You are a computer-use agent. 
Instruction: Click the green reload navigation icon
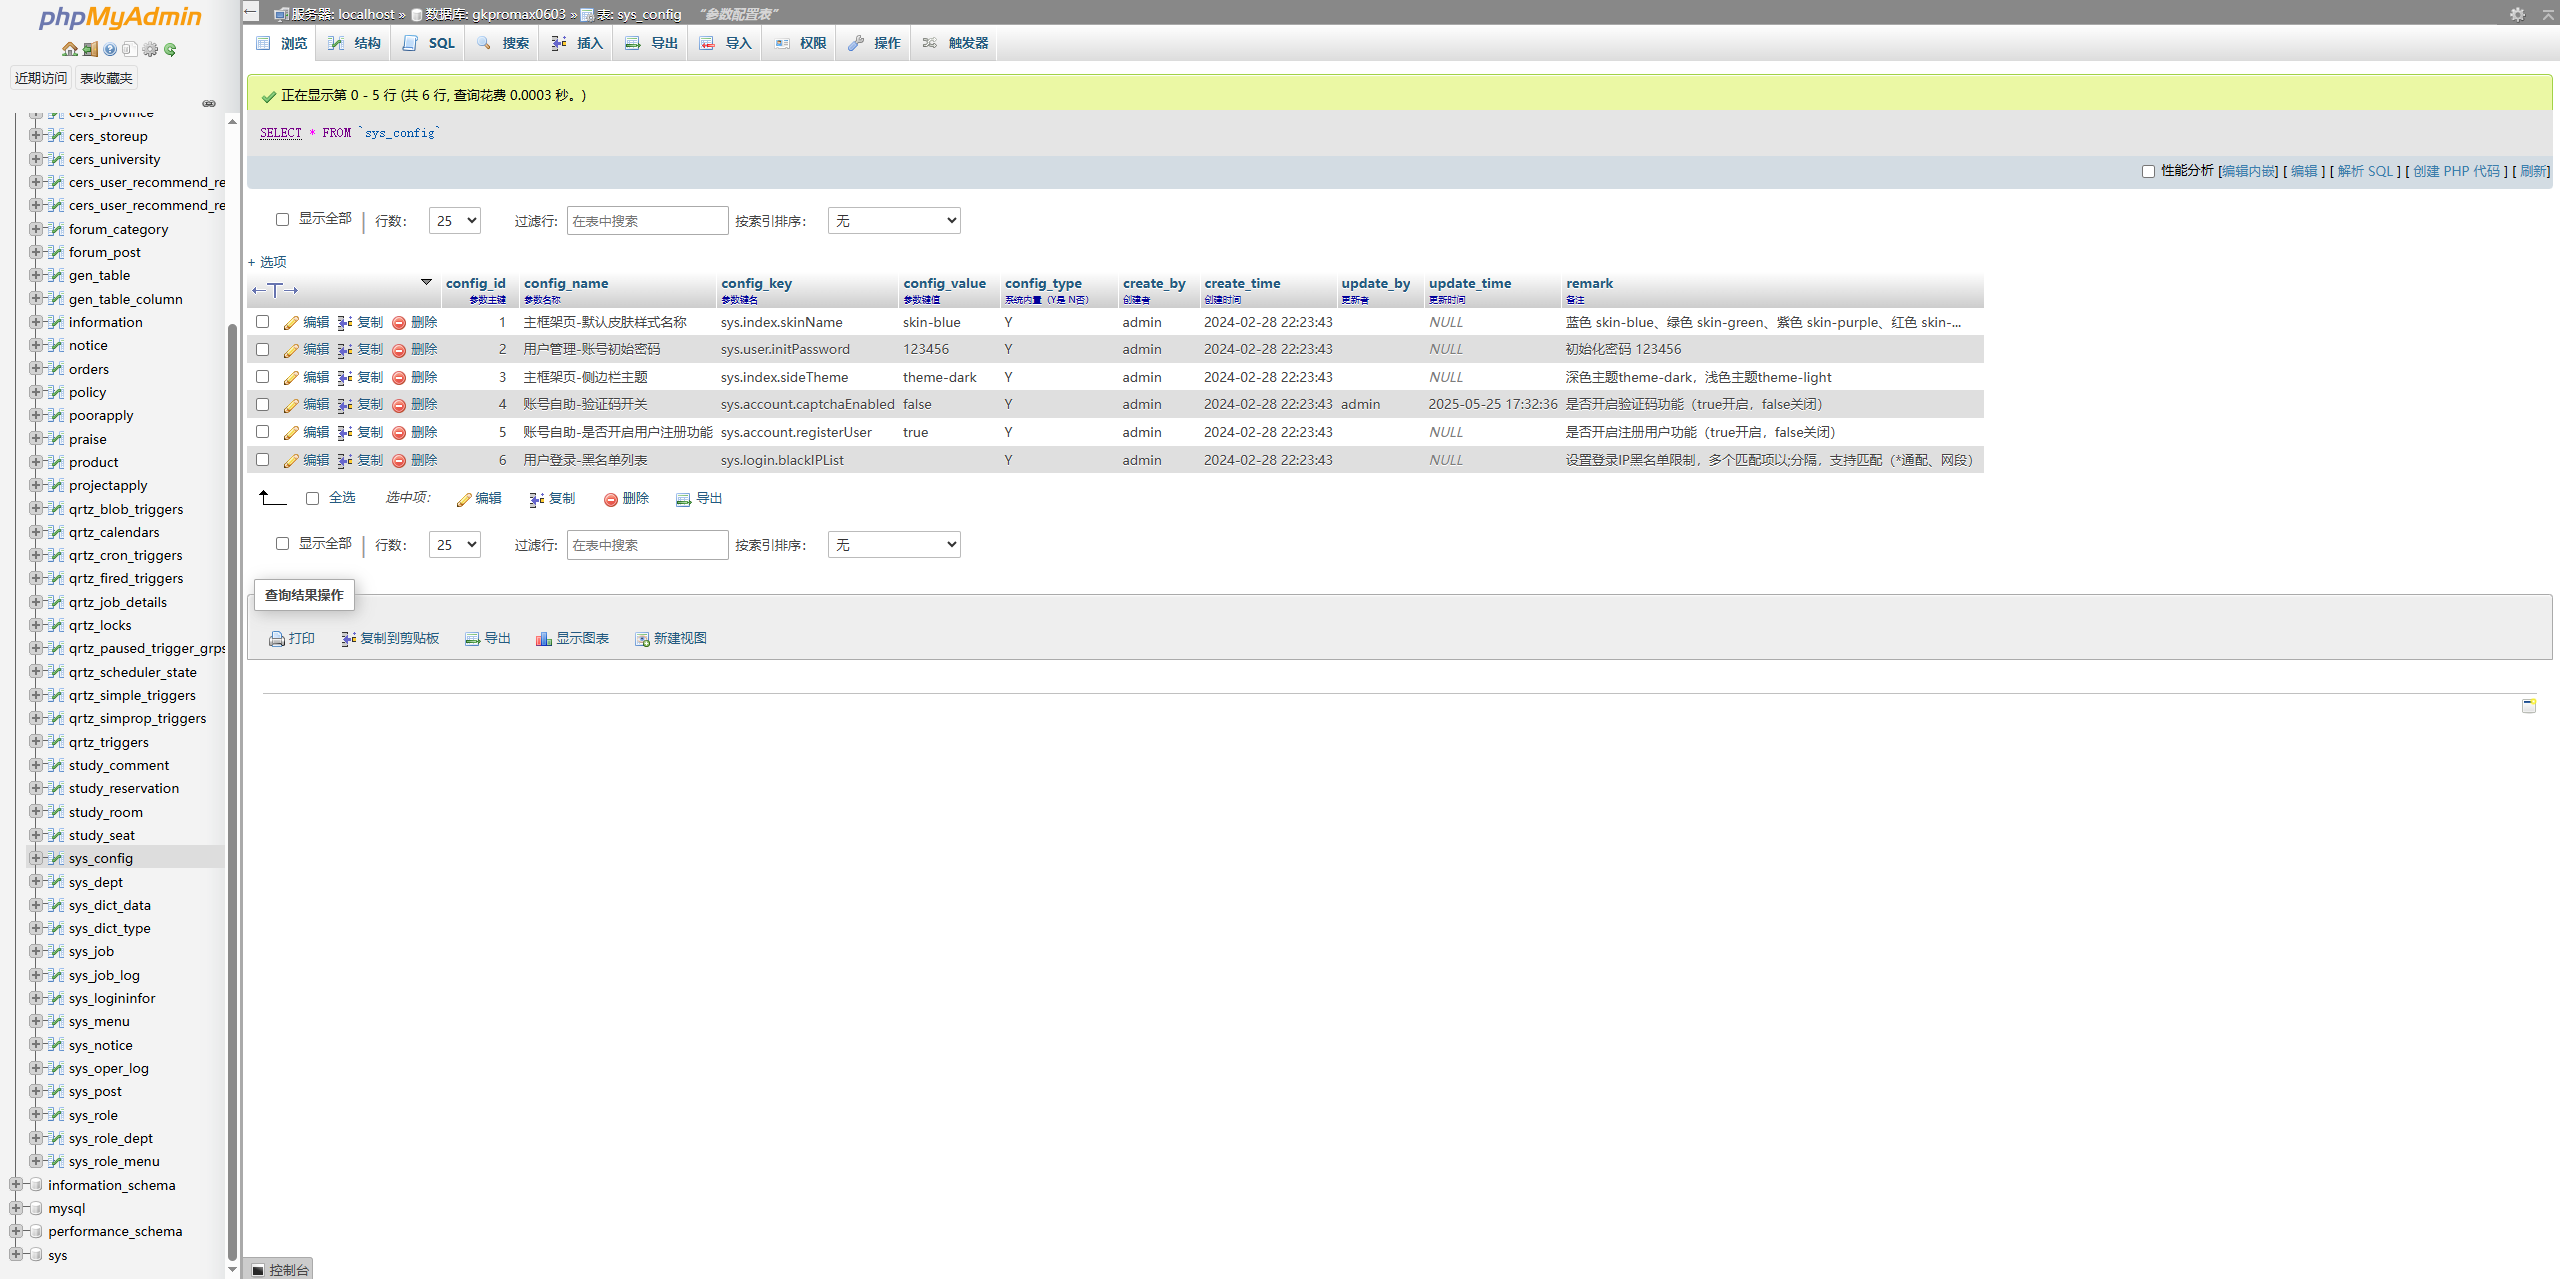point(170,49)
